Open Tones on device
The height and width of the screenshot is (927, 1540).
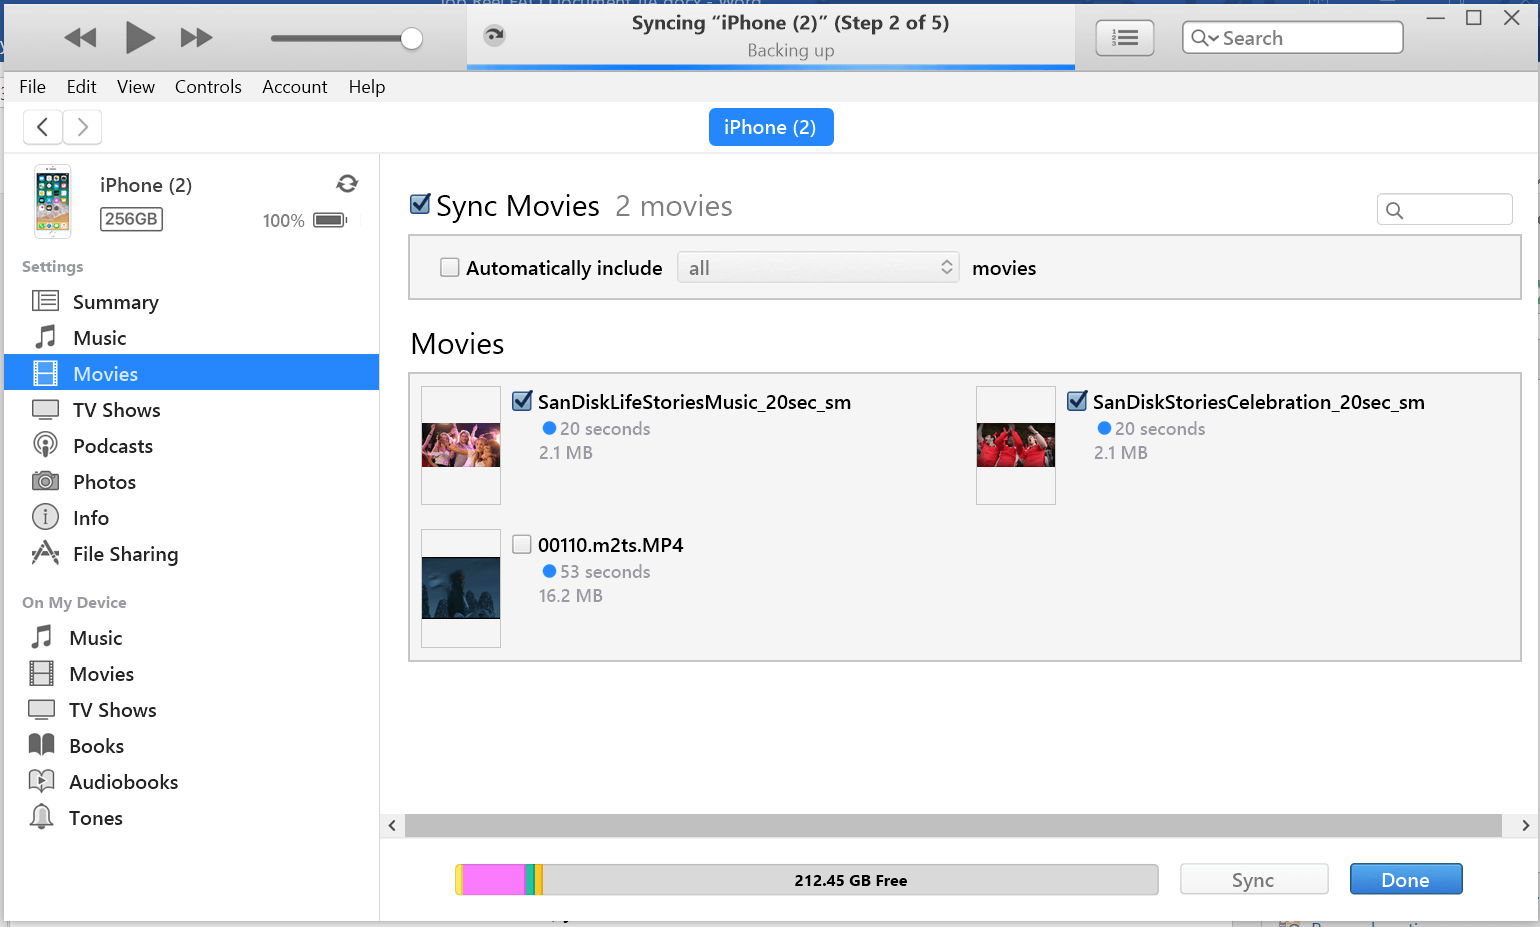click(192, 818)
